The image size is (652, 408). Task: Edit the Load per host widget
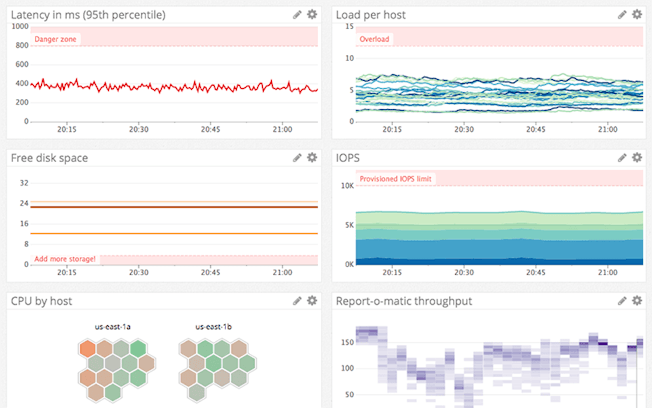click(623, 15)
